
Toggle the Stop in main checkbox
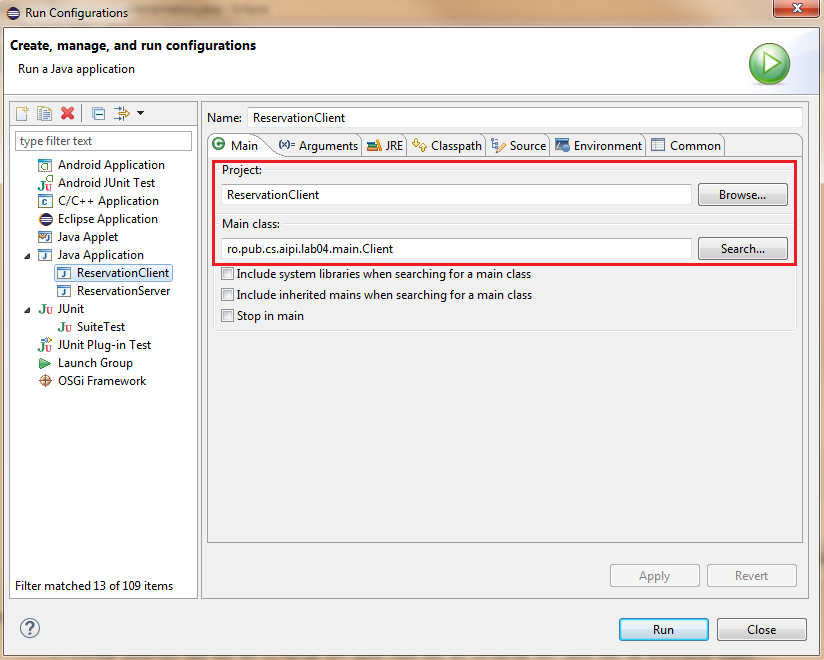228,316
